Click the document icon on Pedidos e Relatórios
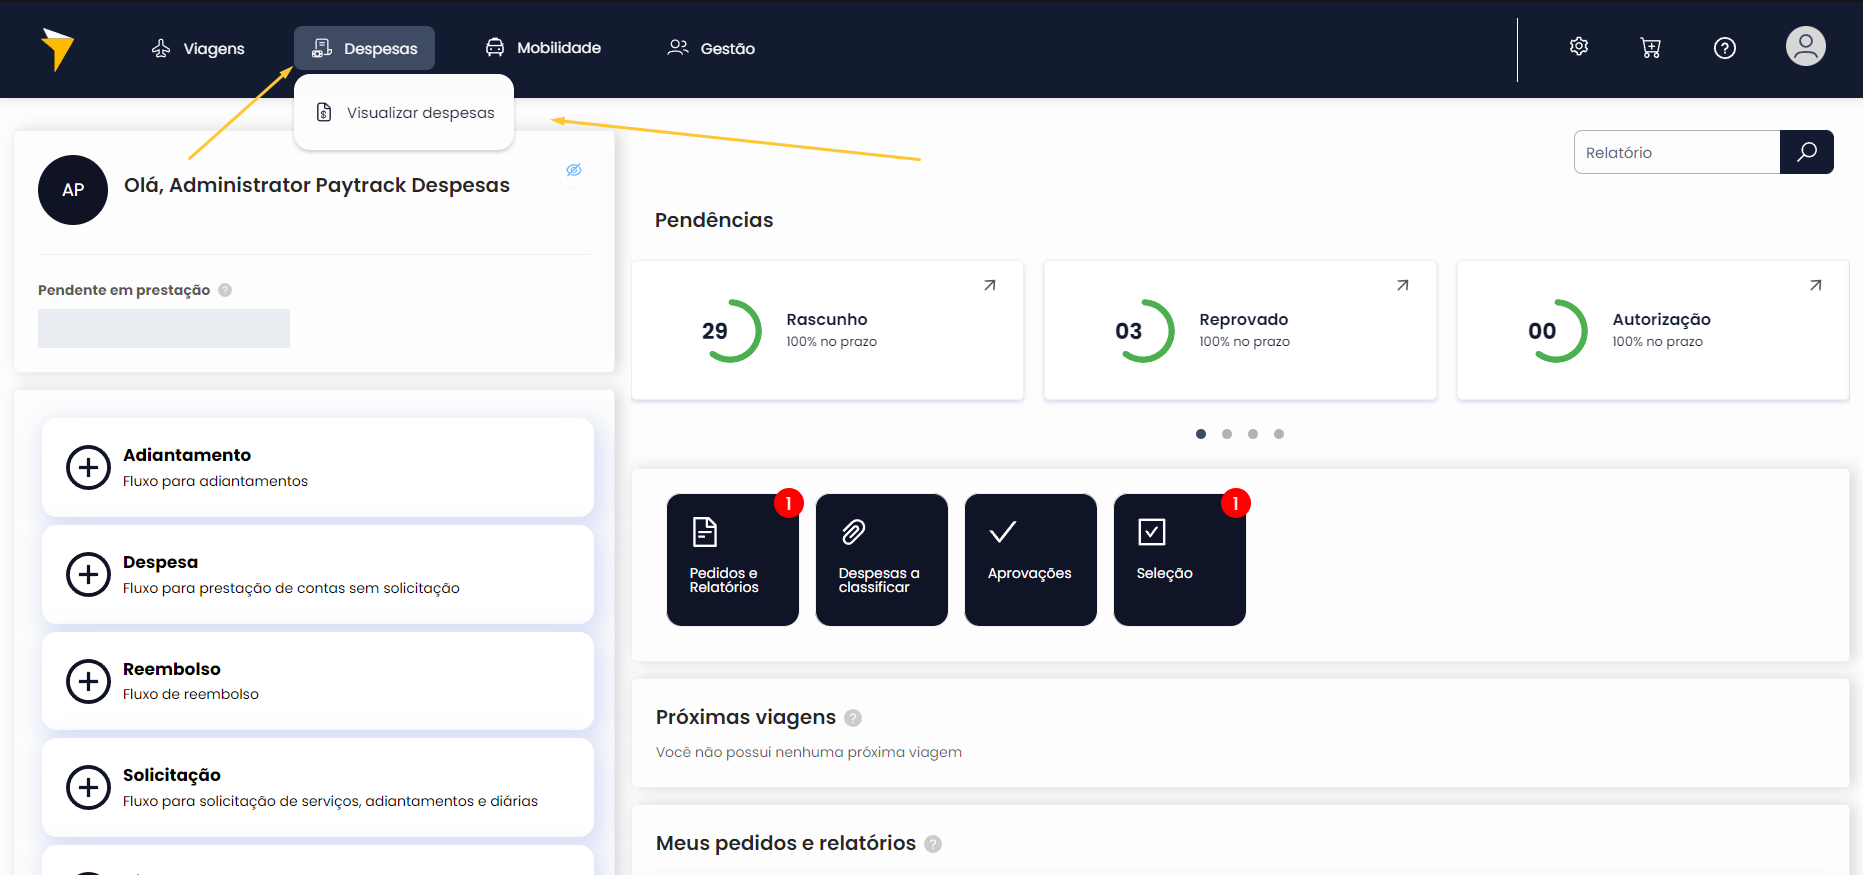 tap(705, 532)
